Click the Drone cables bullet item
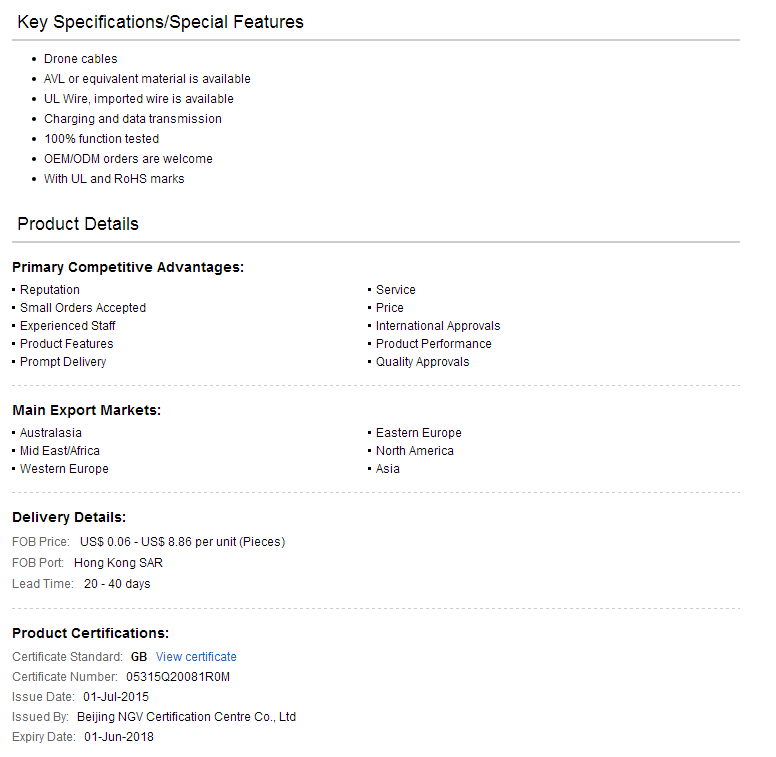This screenshot has width=776, height=757. pos(81,59)
